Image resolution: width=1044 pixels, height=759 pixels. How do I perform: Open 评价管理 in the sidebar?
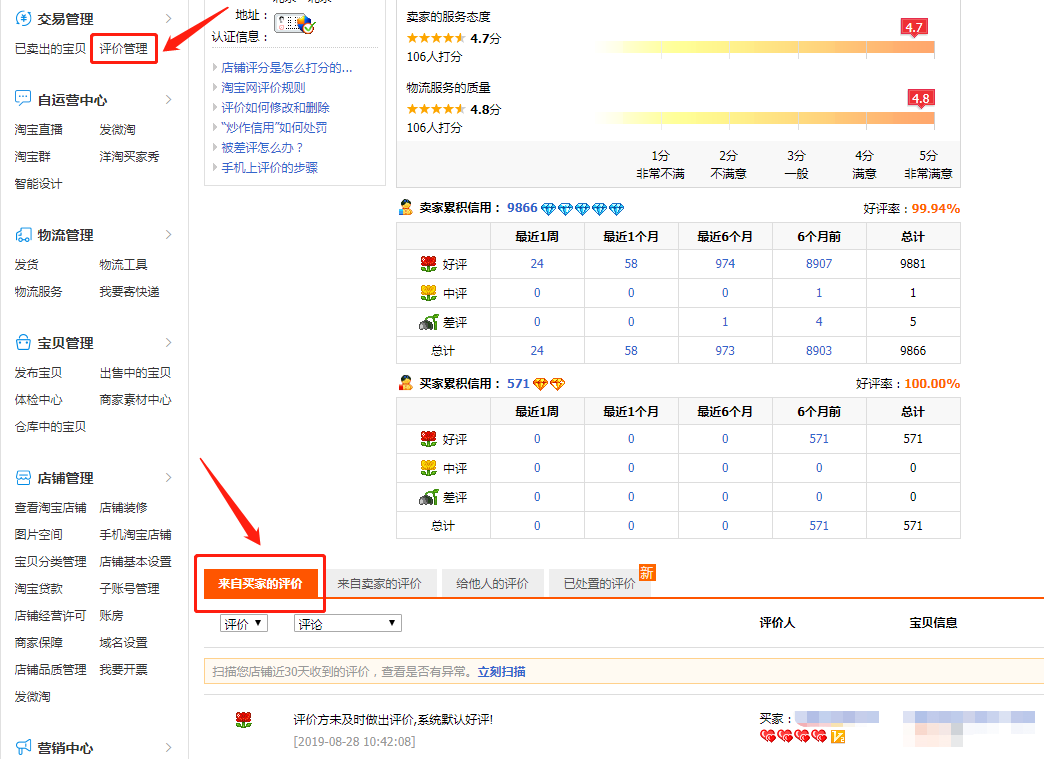(x=123, y=48)
